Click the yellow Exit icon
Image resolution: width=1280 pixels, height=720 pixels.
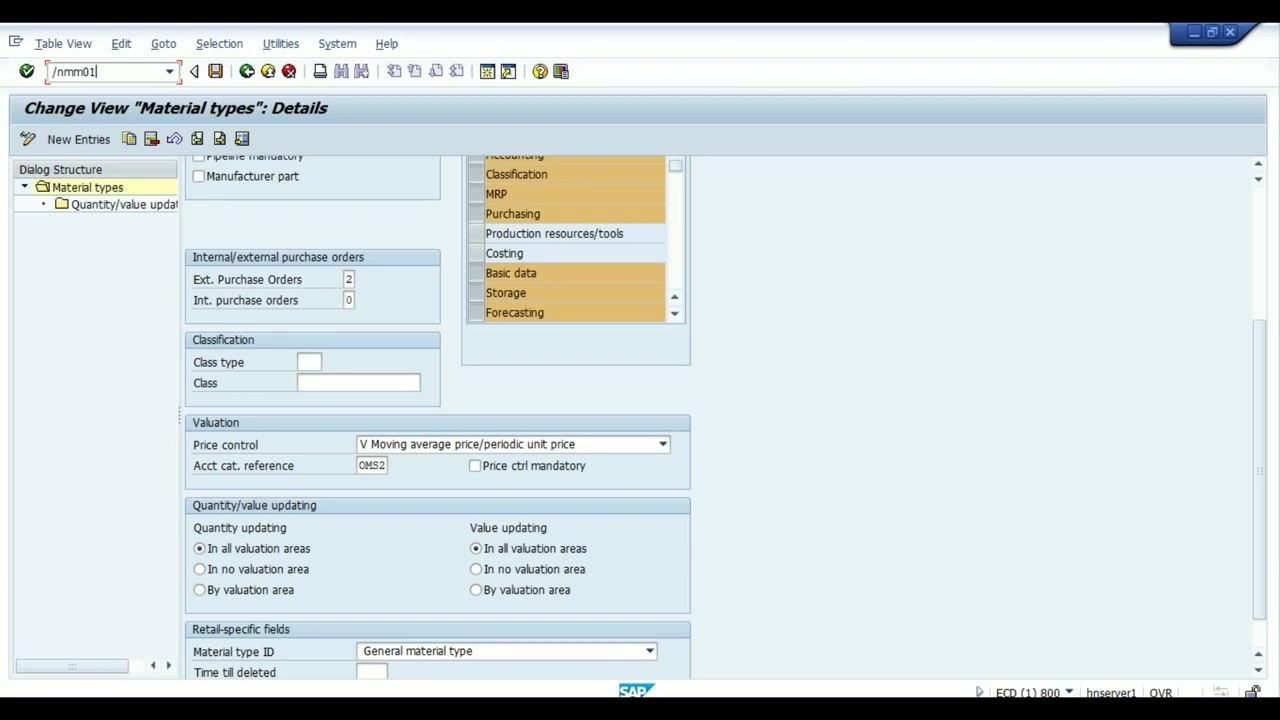click(x=268, y=71)
